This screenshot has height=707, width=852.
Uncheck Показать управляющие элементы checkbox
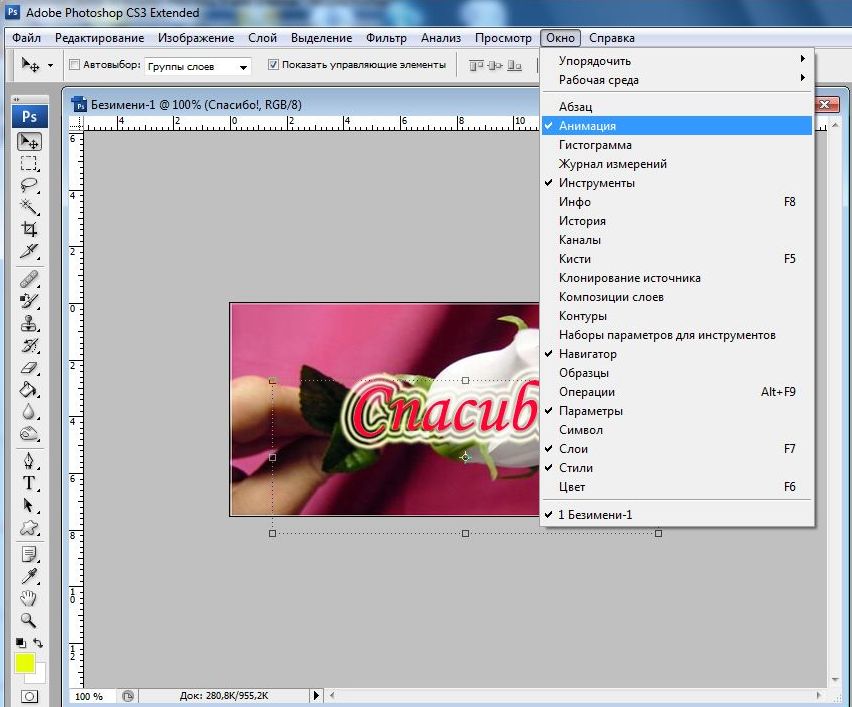point(273,65)
